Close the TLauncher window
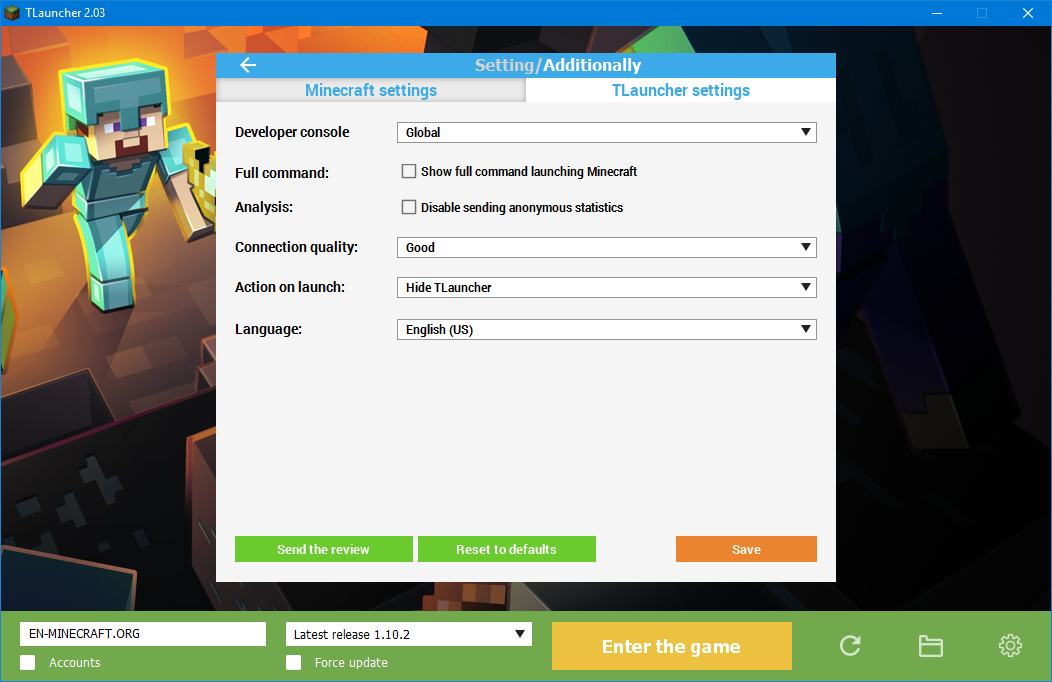This screenshot has width=1052, height=682. (x=1028, y=13)
